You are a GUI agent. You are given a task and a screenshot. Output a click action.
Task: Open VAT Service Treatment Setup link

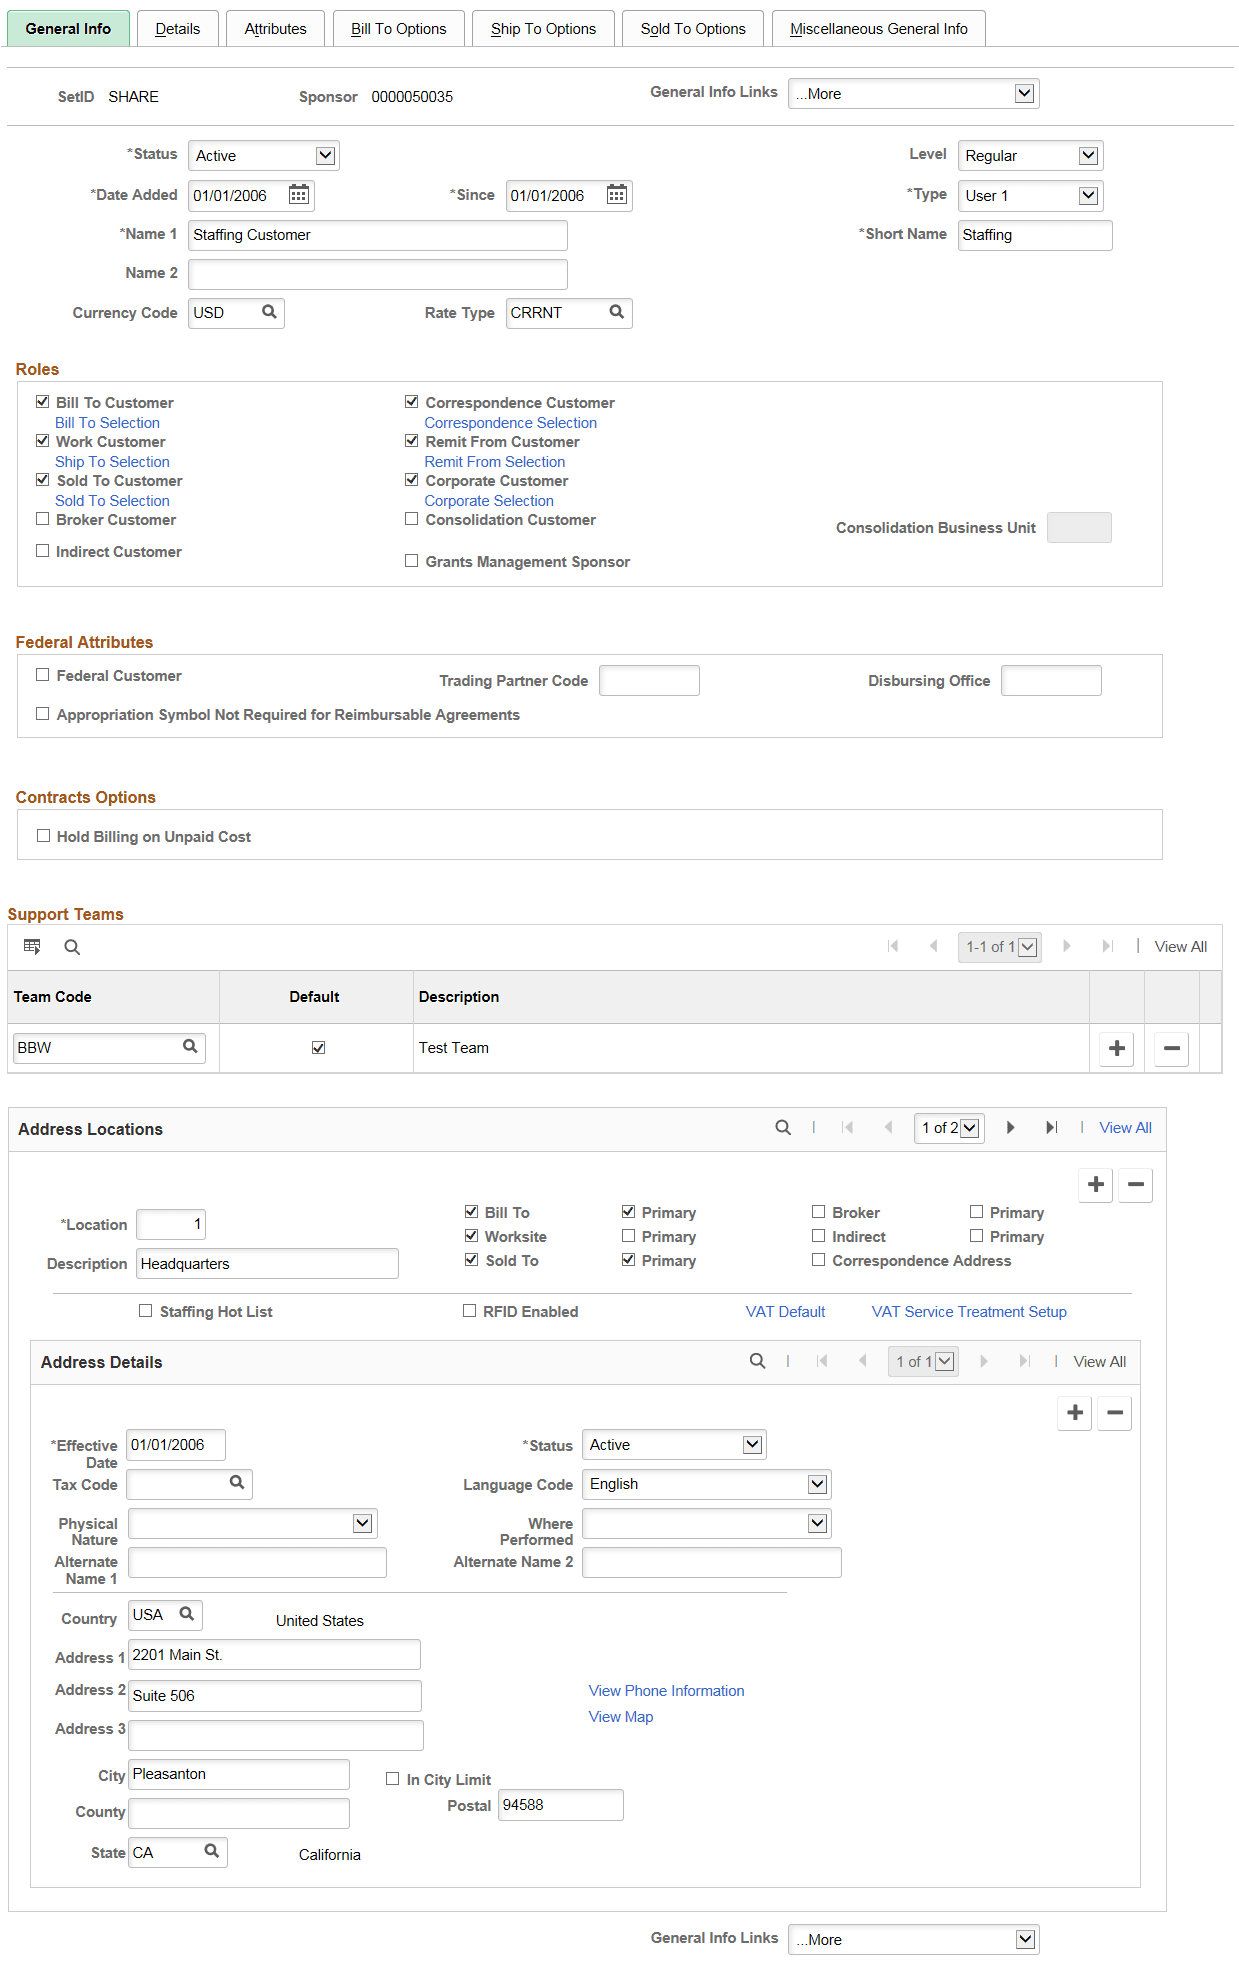pyautogui.click(x=969, y=1312)
